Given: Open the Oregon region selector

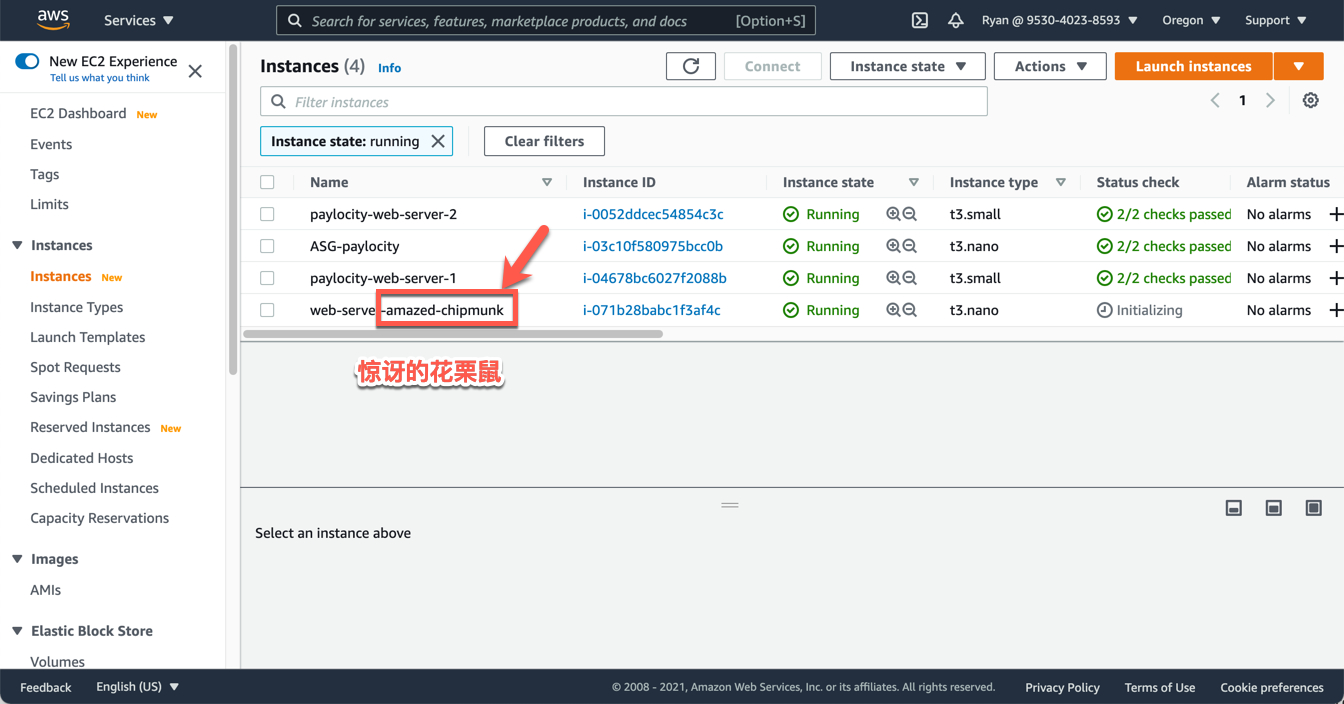Looking at the screenshot, I should tap(1191, 20).
